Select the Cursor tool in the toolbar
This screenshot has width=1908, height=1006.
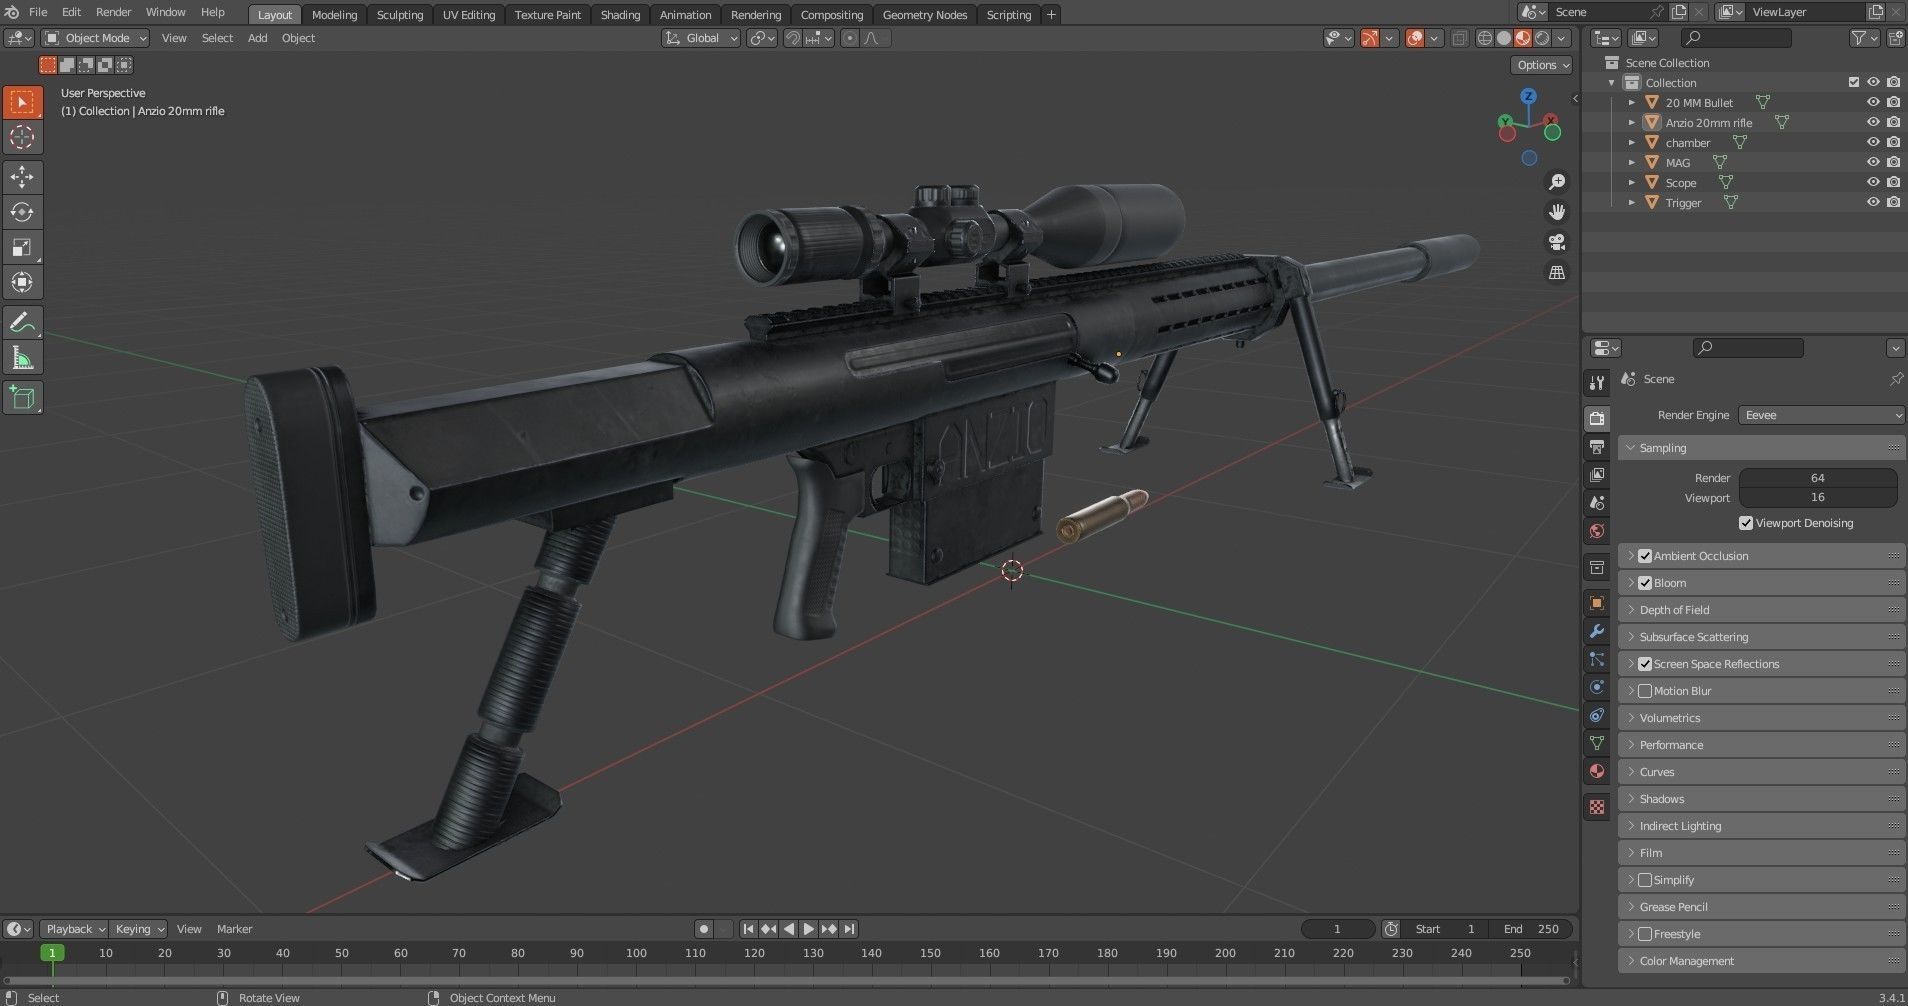[22, 137]
